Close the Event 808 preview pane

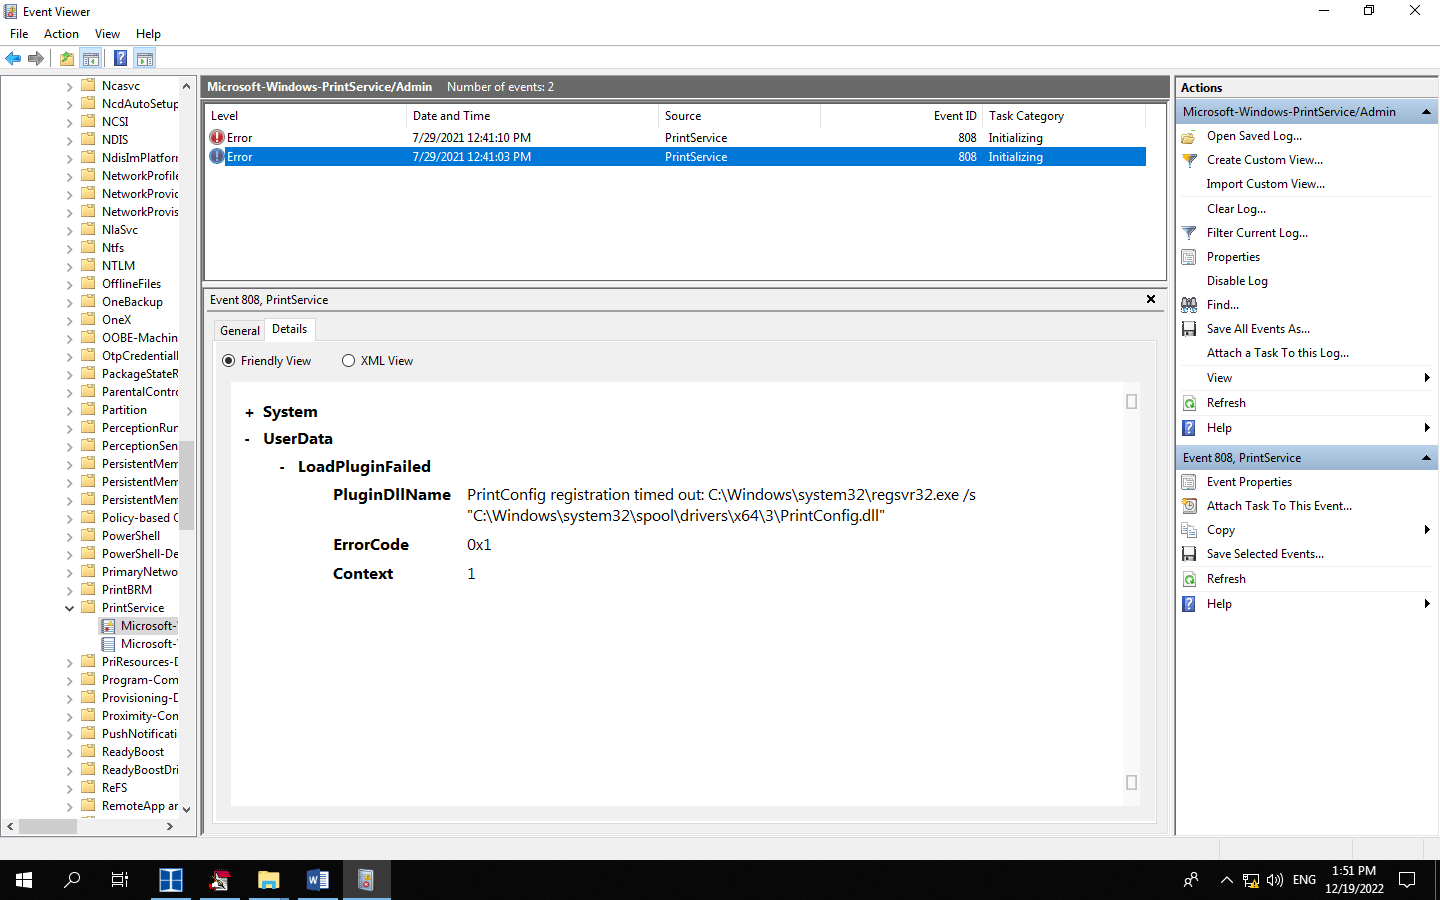coord(1151,299)
